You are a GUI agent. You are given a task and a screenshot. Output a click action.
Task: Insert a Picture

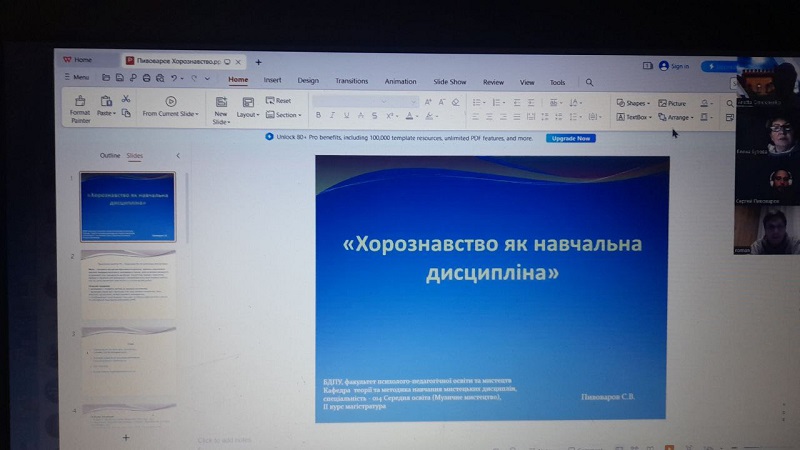(x=672, y=103)
